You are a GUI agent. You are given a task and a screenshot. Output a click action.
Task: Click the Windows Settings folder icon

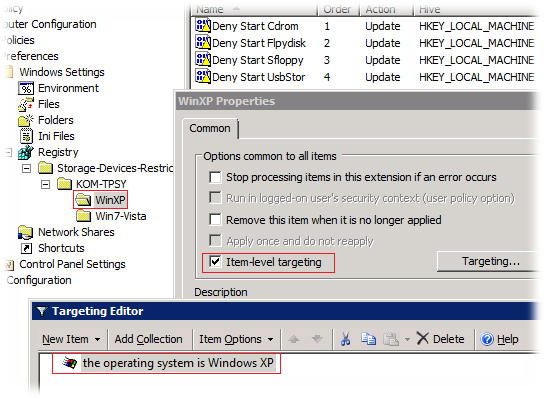point(9,72)
